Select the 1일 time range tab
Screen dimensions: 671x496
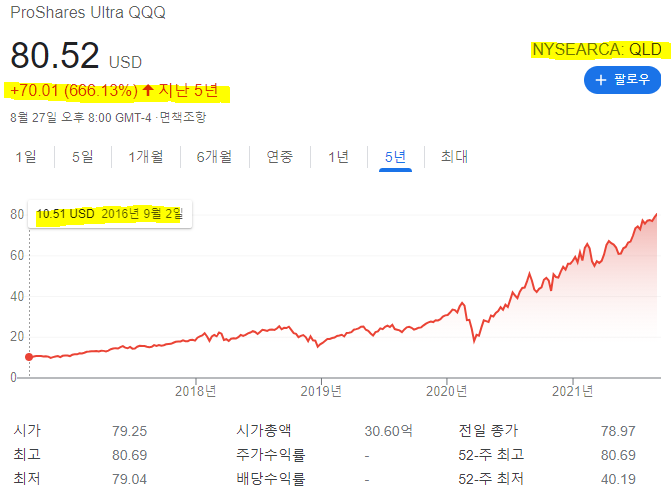(26, 157)
